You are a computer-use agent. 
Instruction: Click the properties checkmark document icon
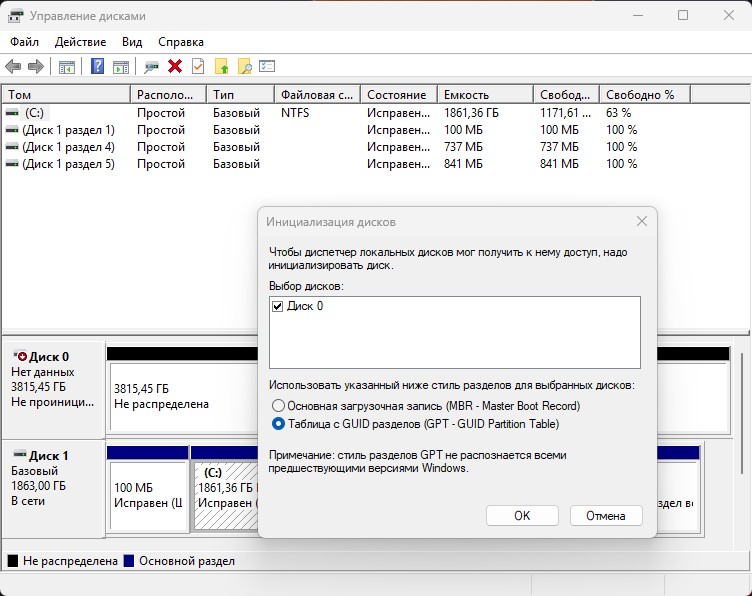point(198,66)
